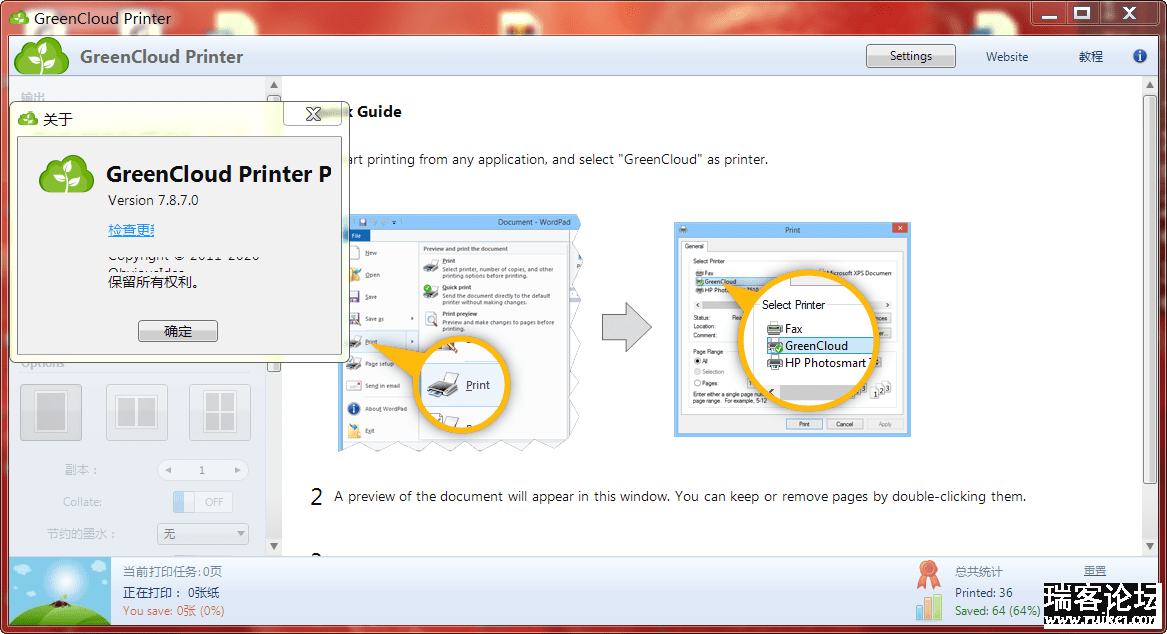Click the title bar GreenCloud icon
Screen dimensions: 1167x634
tap(19, 17)
